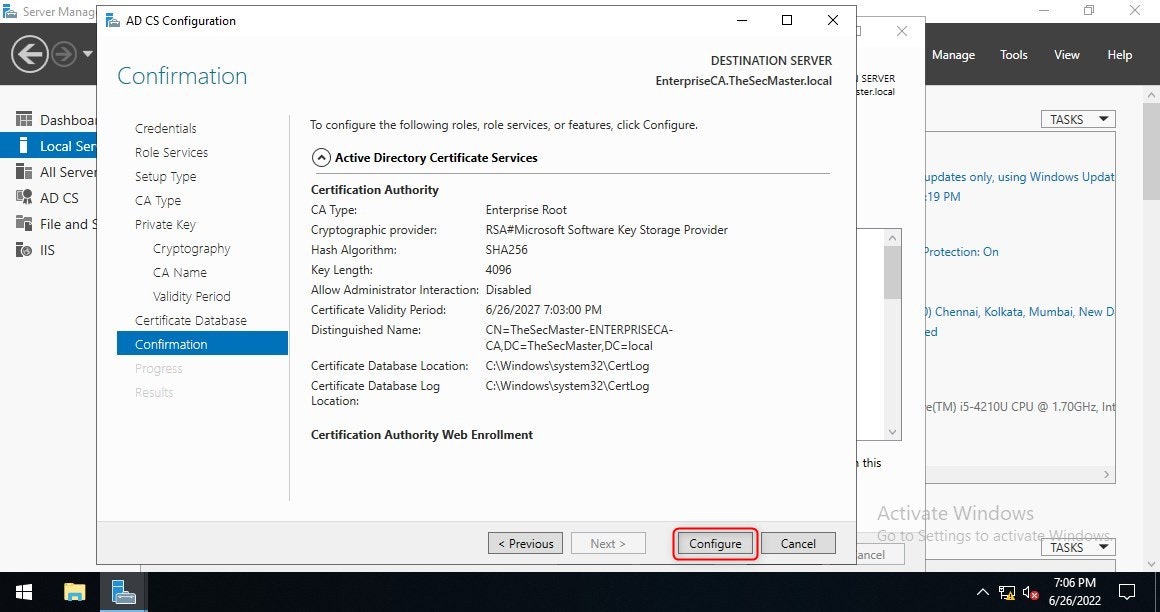Click the Local Server icon in sidebar
The image size is (1160, 612).
[24, 146]
